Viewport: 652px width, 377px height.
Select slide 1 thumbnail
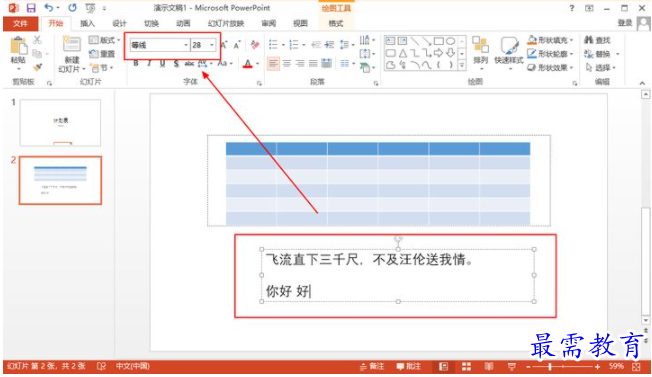pos(60,122)
